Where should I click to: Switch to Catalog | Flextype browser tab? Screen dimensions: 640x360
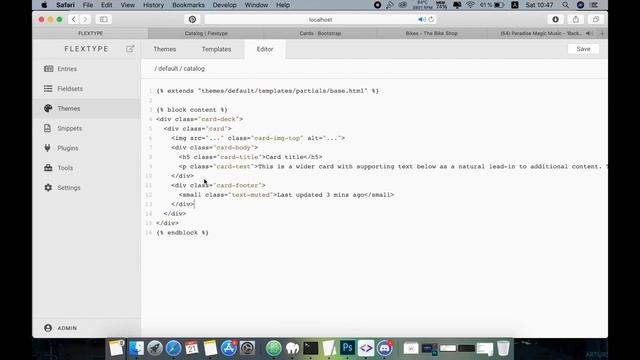pos(206,33)
